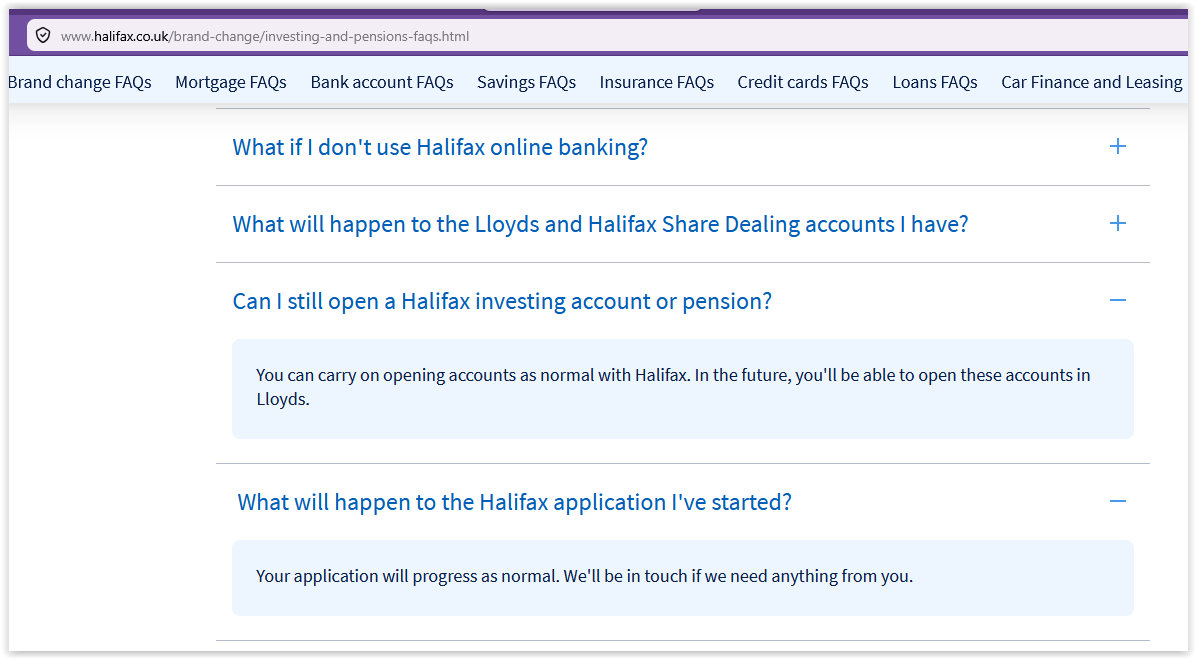Switch to Savings FAQs tab
This screenshot has height=659, width=1196.
click(526, 82)
